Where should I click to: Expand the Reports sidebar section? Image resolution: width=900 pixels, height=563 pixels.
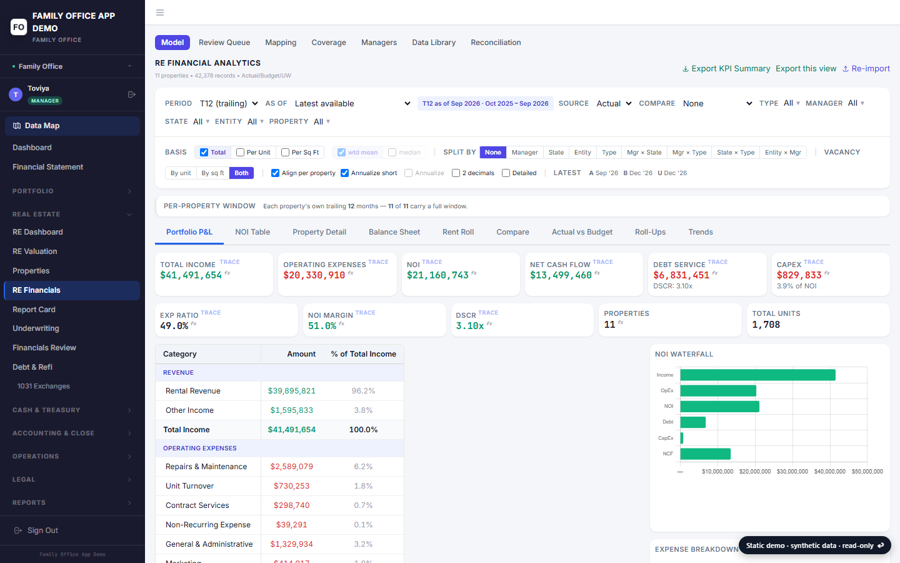tap(72, 503)
